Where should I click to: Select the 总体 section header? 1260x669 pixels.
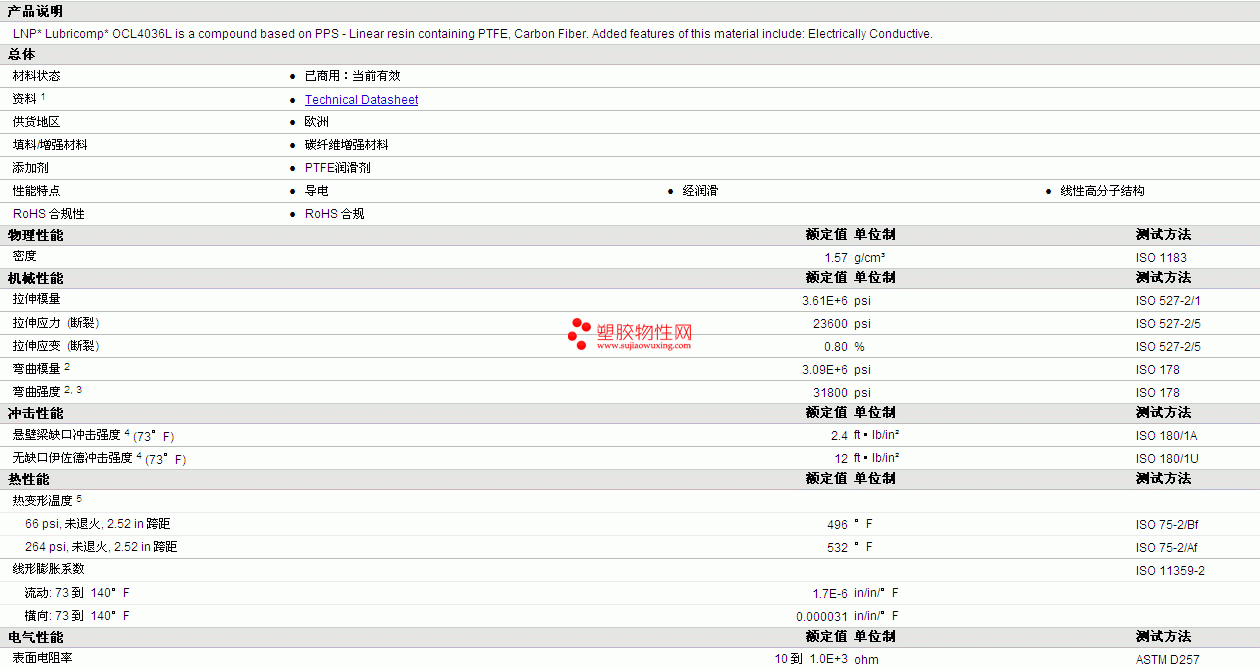click(x=22, y=55)
